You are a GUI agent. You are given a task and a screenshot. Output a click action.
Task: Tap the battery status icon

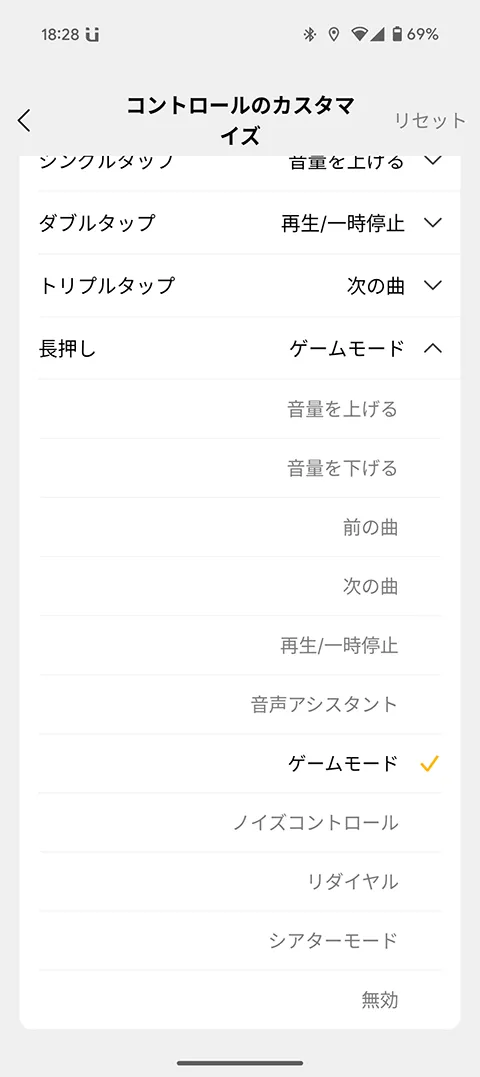click(x=397, y=34)
